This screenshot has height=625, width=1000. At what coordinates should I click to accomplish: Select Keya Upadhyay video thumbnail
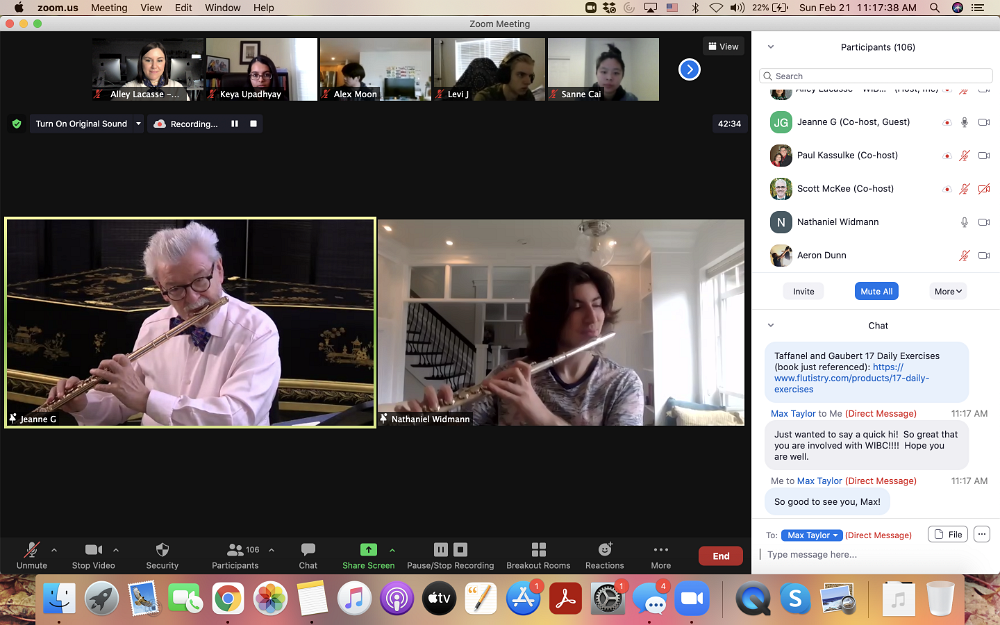(261, 69)
